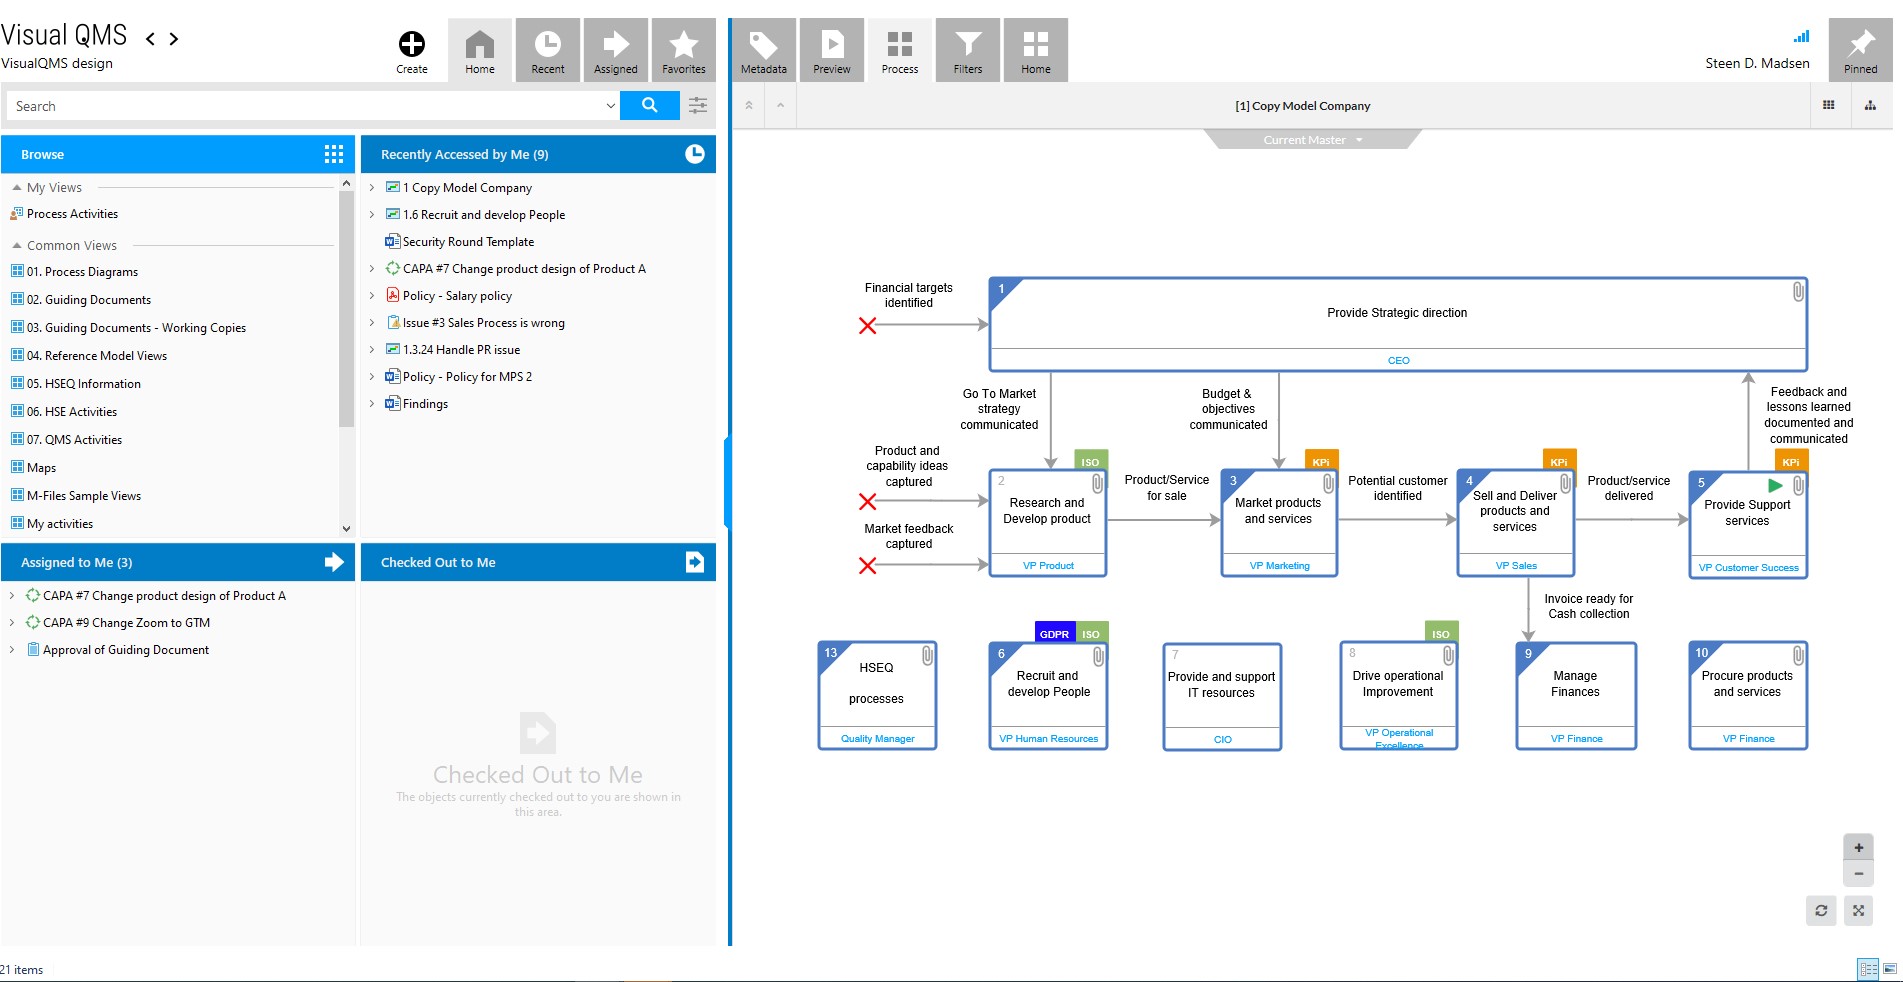The width and height of the screenshot is (1903, 982).
Task: Open the Favorites view
Action: [683, 49]
